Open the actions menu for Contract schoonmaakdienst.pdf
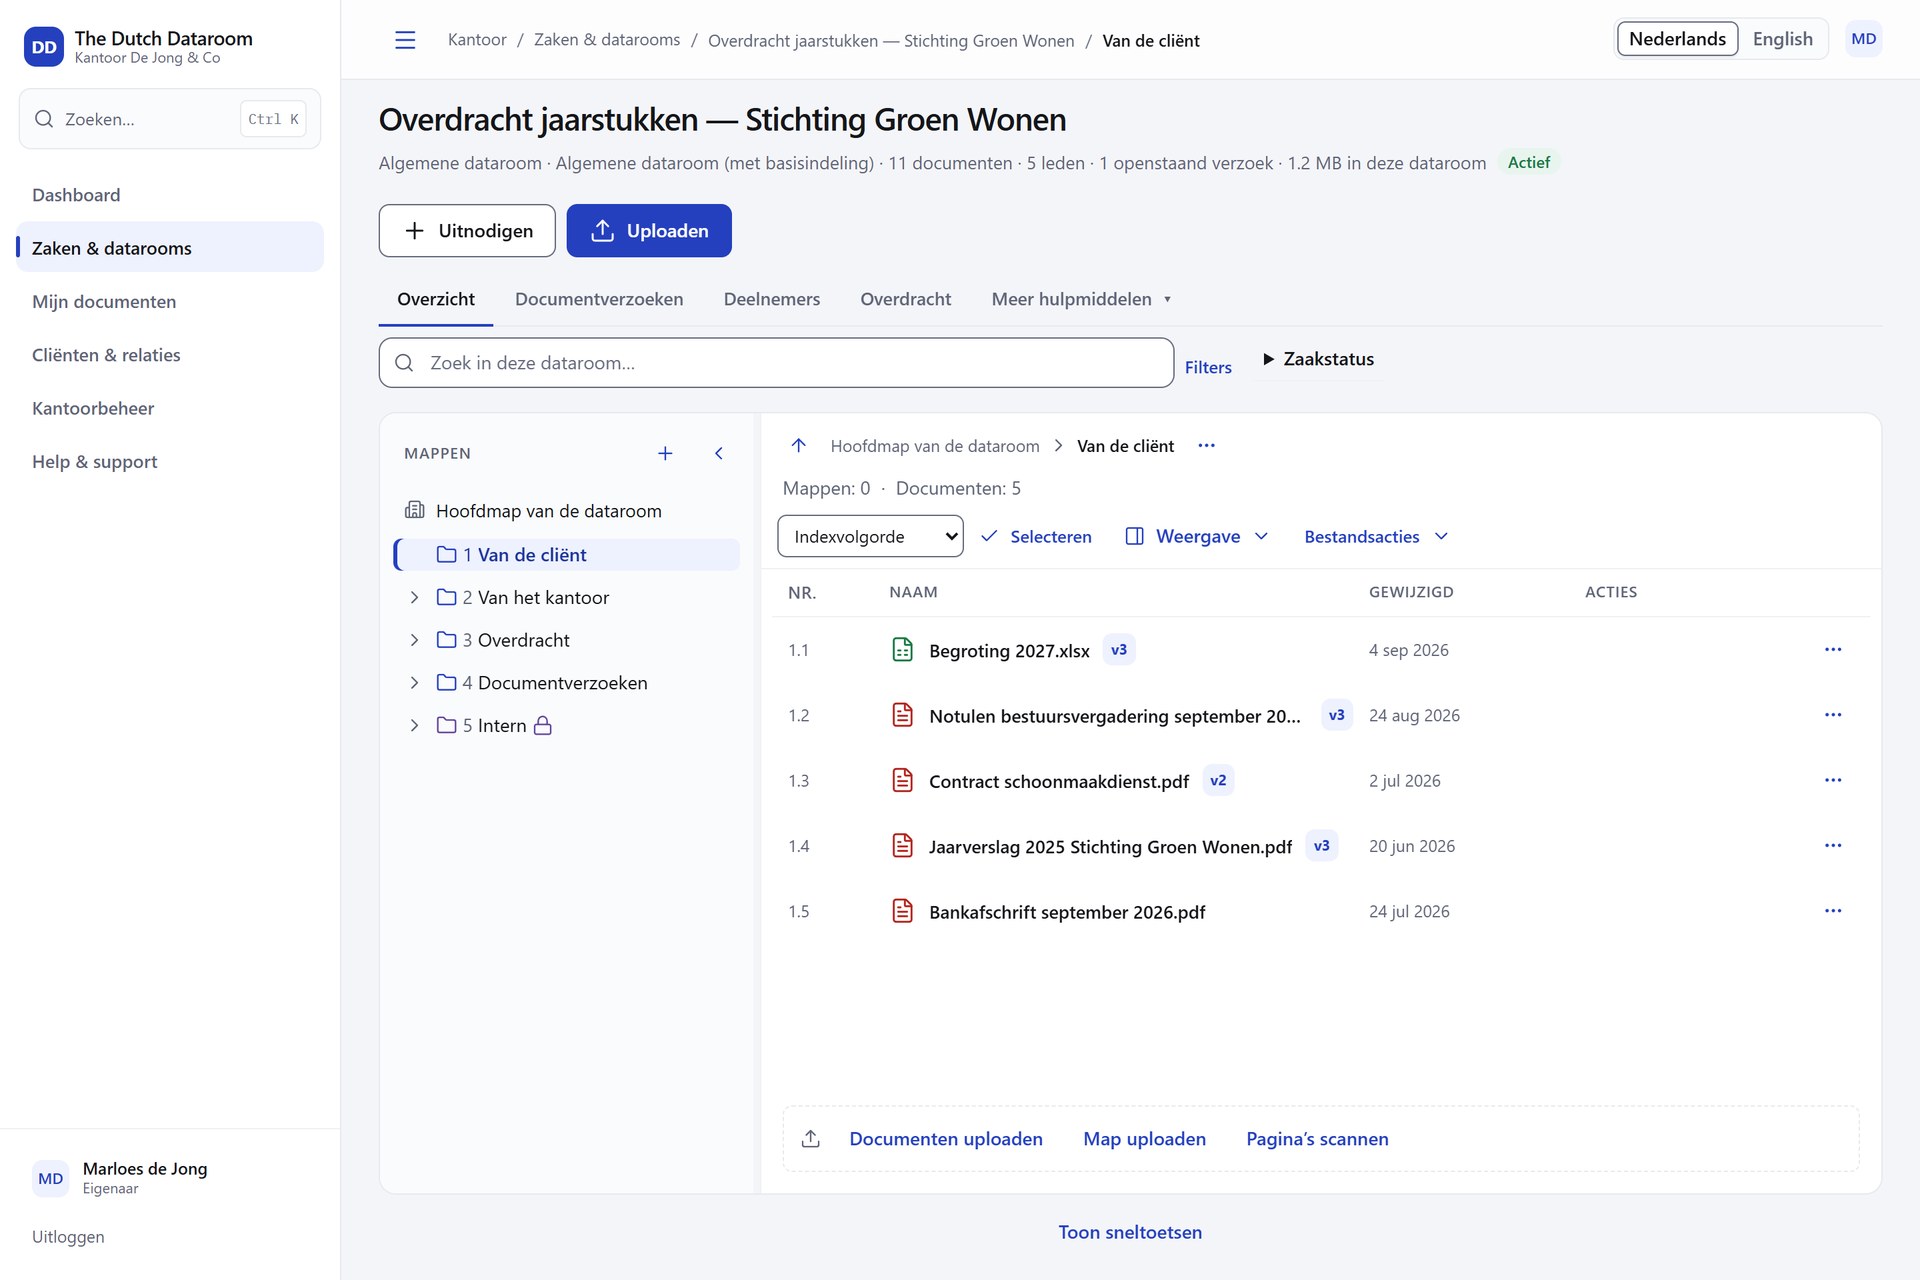The image size is (1920, 1280). pyautogui.click(x=1833, y=780)
